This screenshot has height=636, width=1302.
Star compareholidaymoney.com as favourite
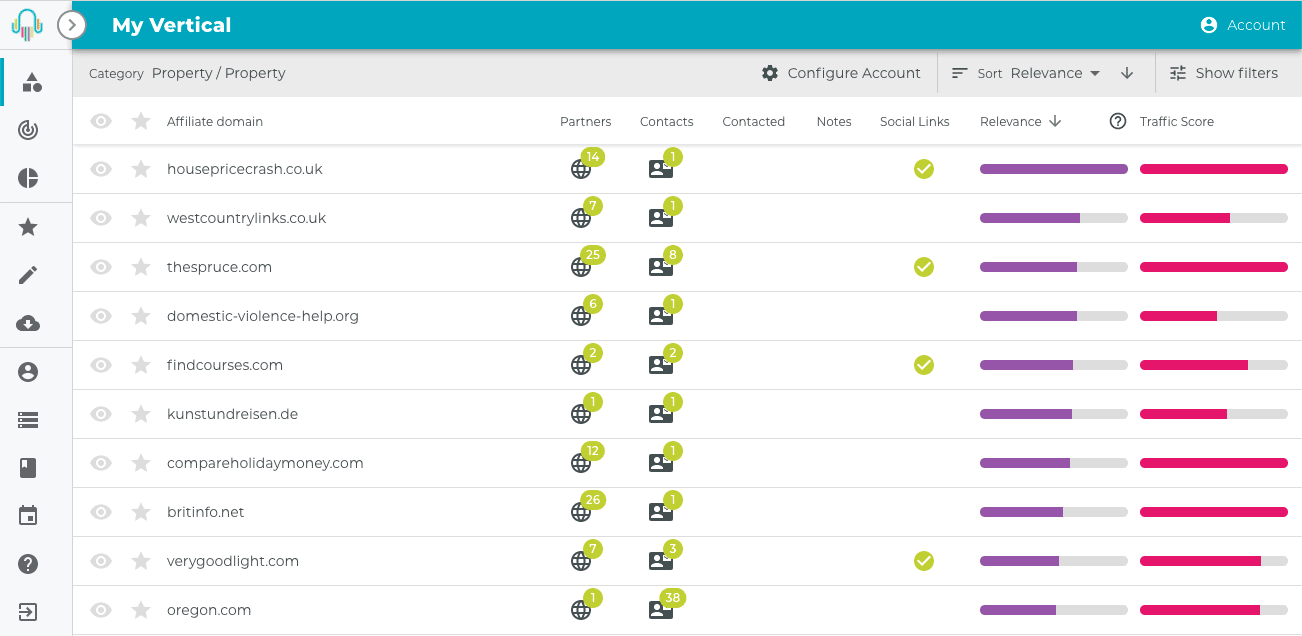pyautogui.click(x=141, y=463)
